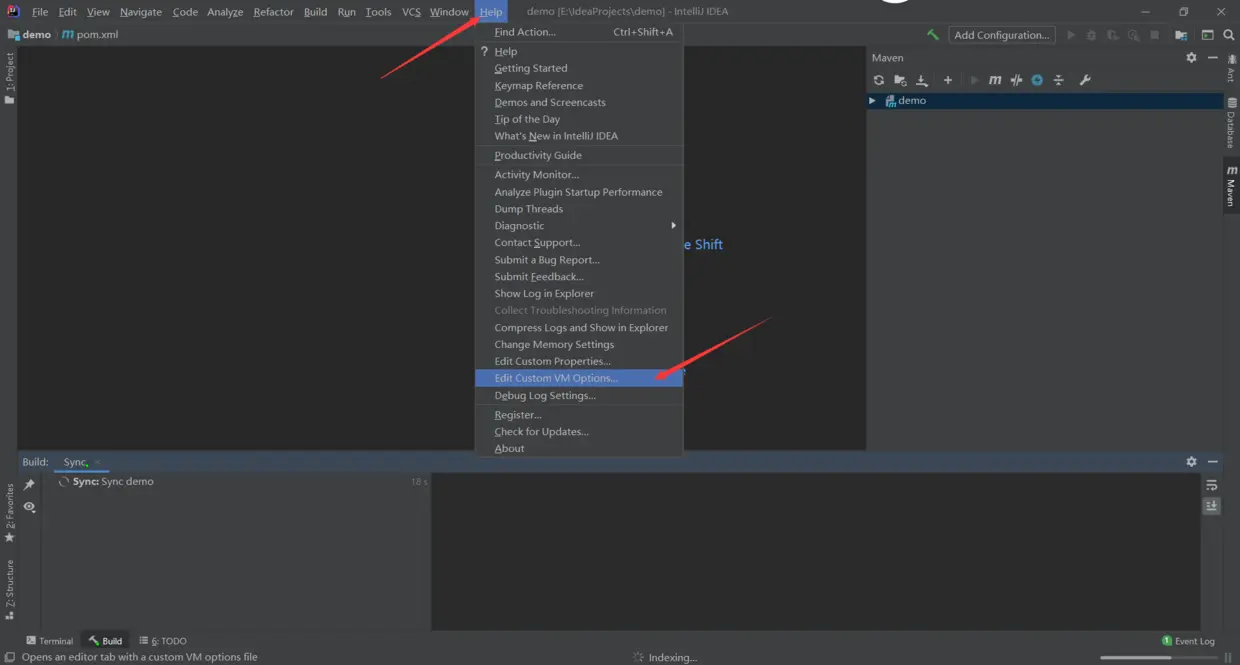Pin the Build tab with pin icon
The height and width of the screenshot is (665, 1240).
click(x=29, y=485)
